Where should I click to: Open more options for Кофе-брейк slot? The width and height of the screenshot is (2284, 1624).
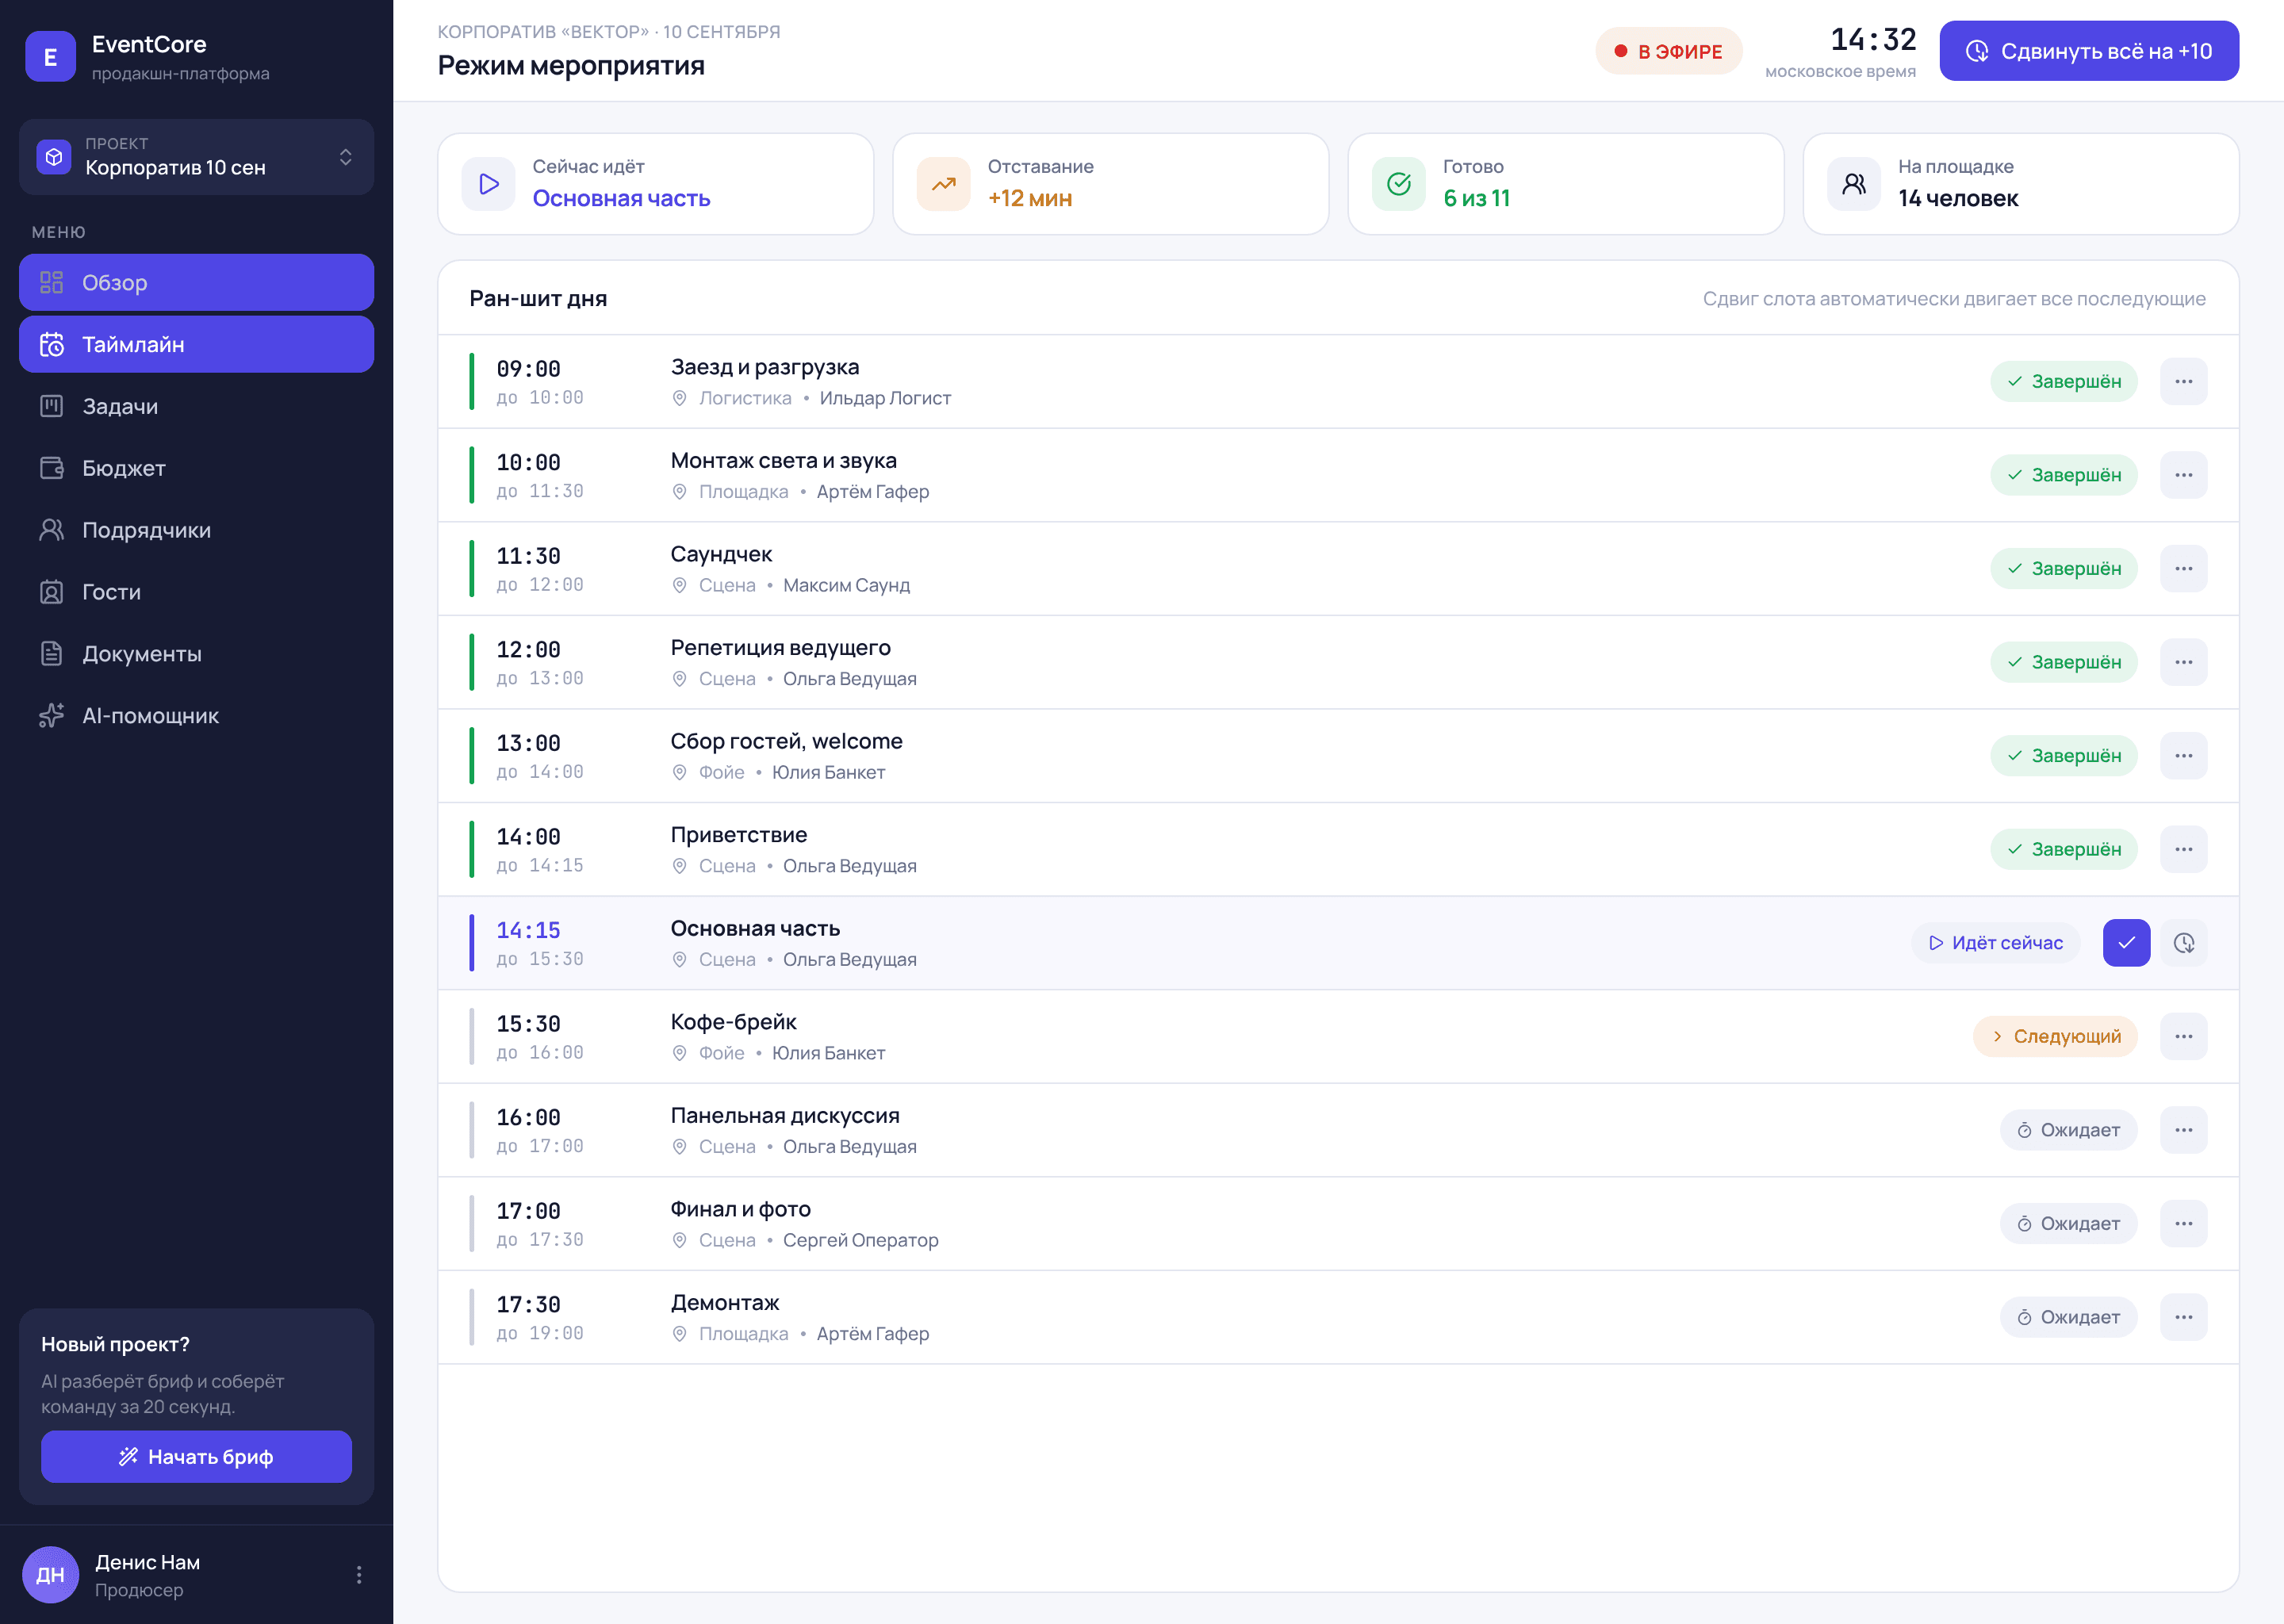point(2184,1036)
